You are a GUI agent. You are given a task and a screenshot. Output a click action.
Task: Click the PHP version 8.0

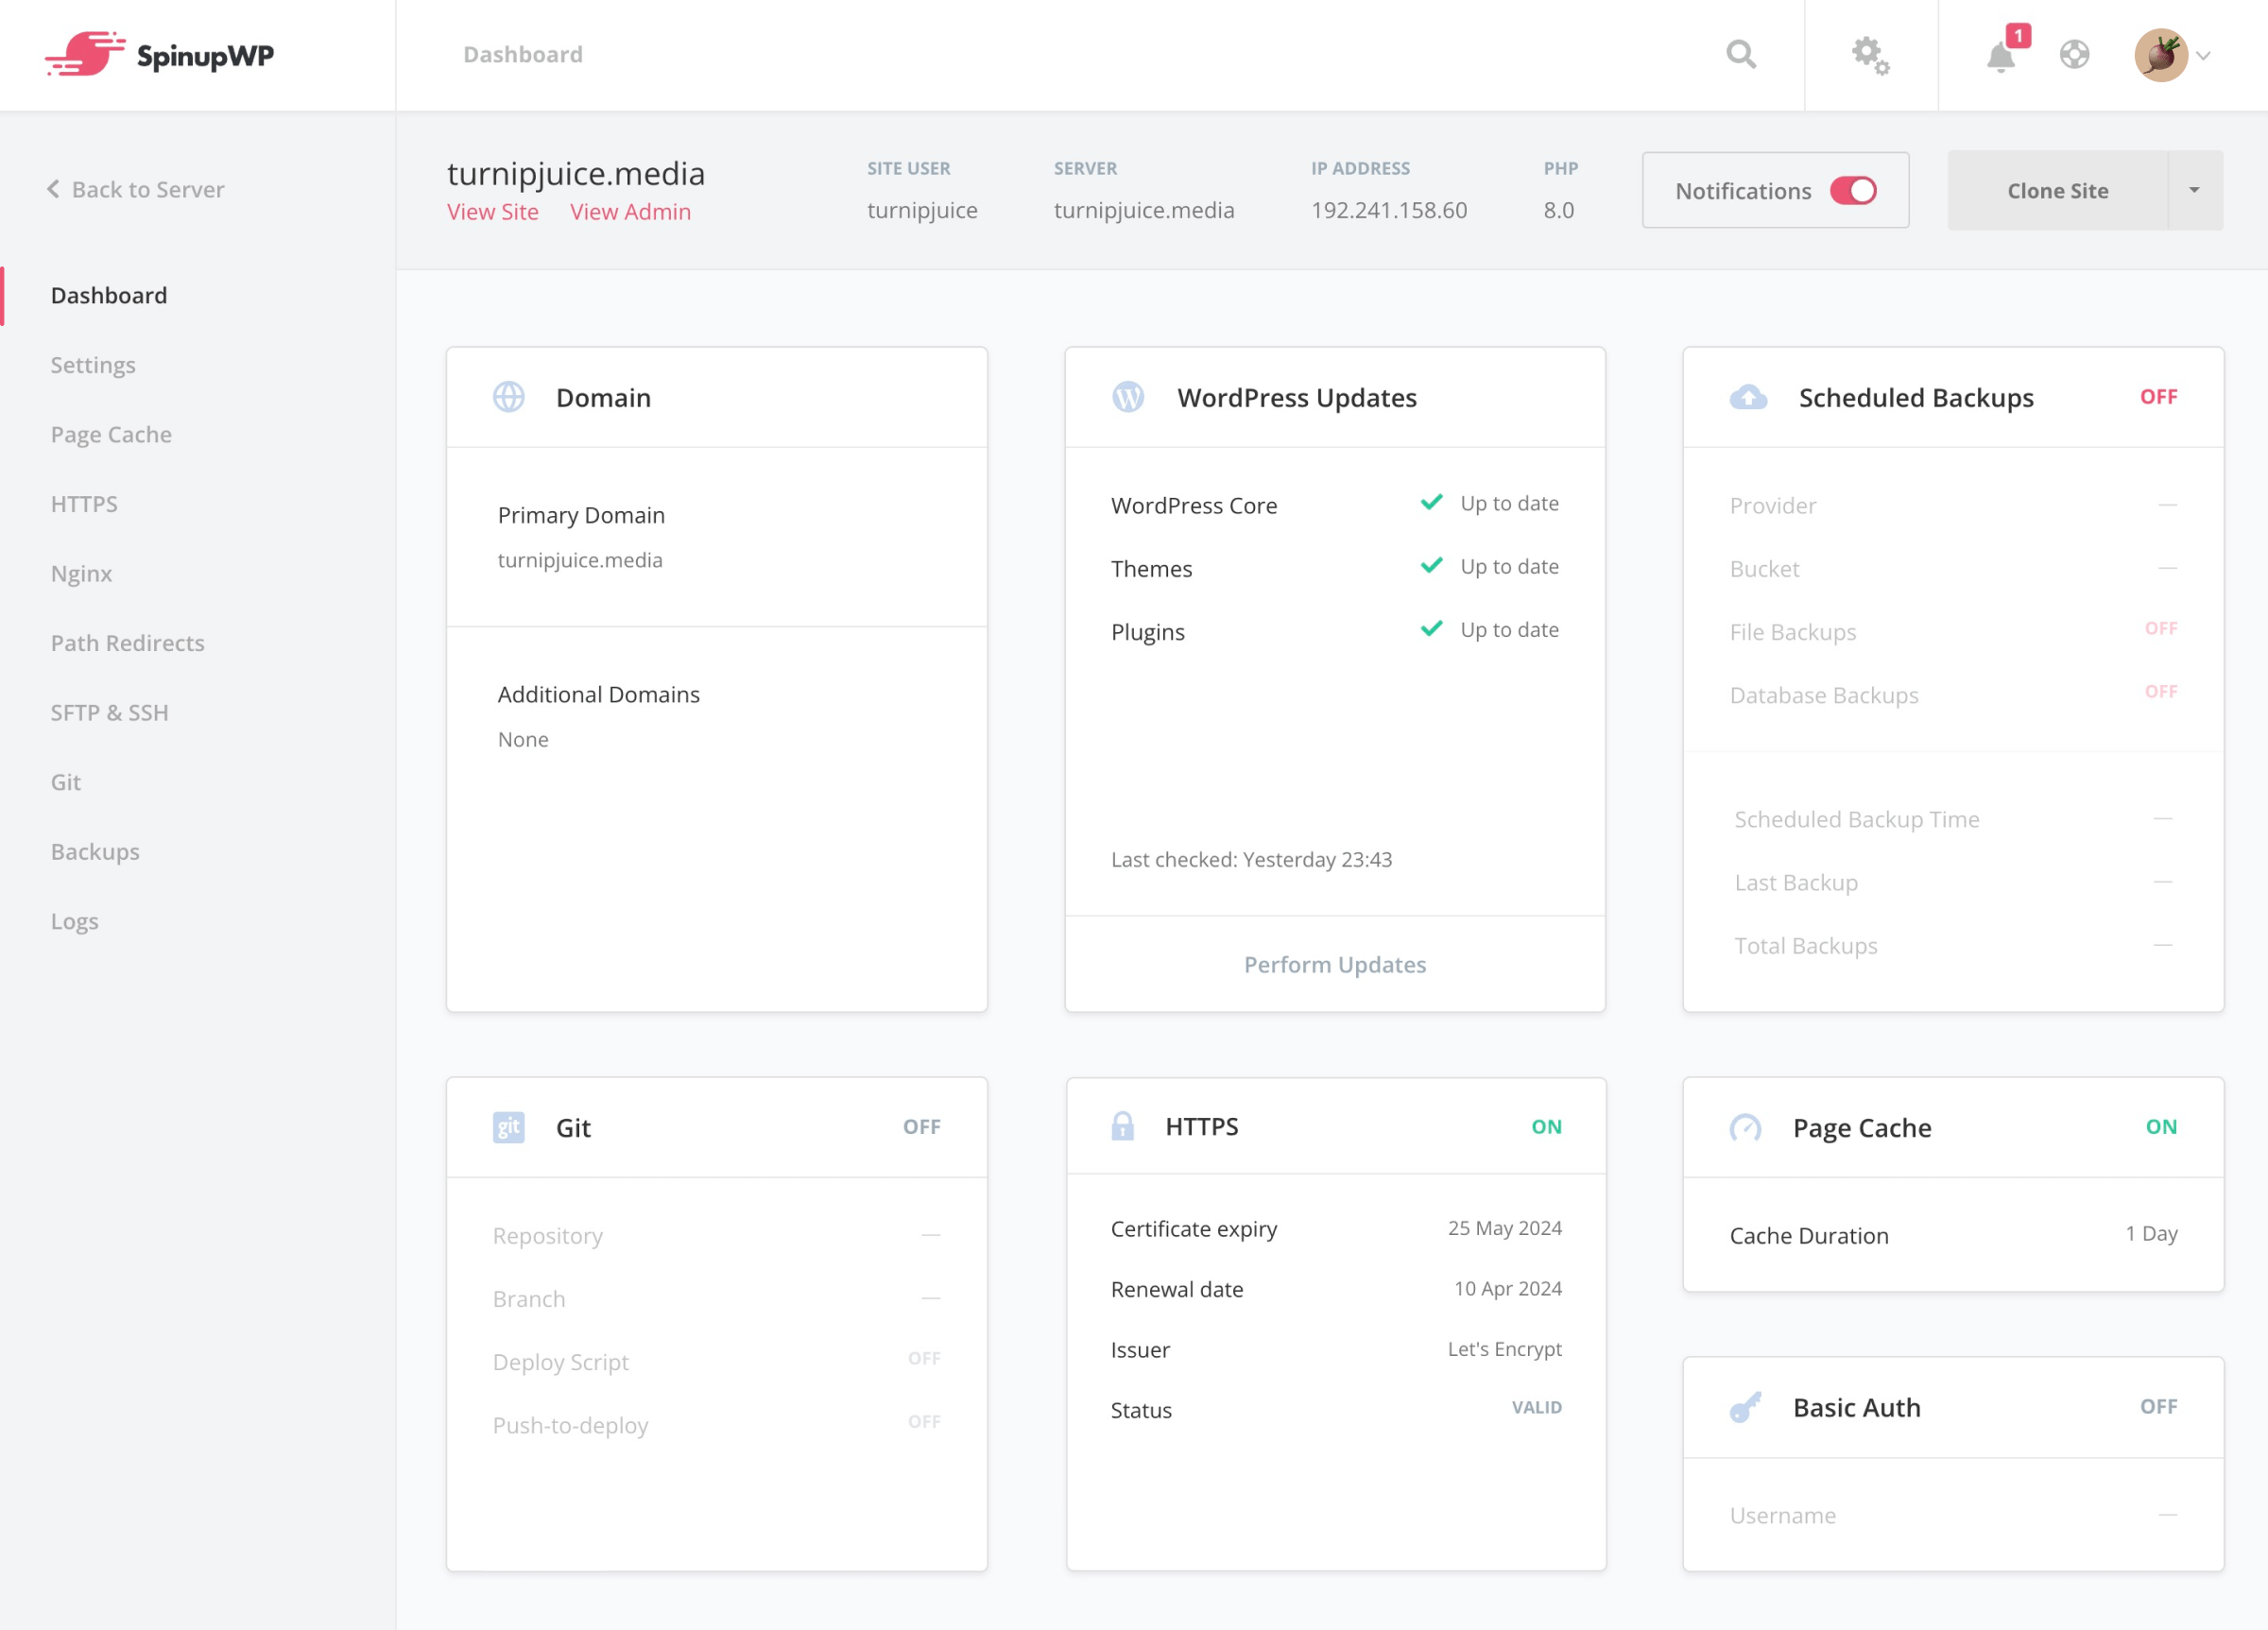point(1559,210)
